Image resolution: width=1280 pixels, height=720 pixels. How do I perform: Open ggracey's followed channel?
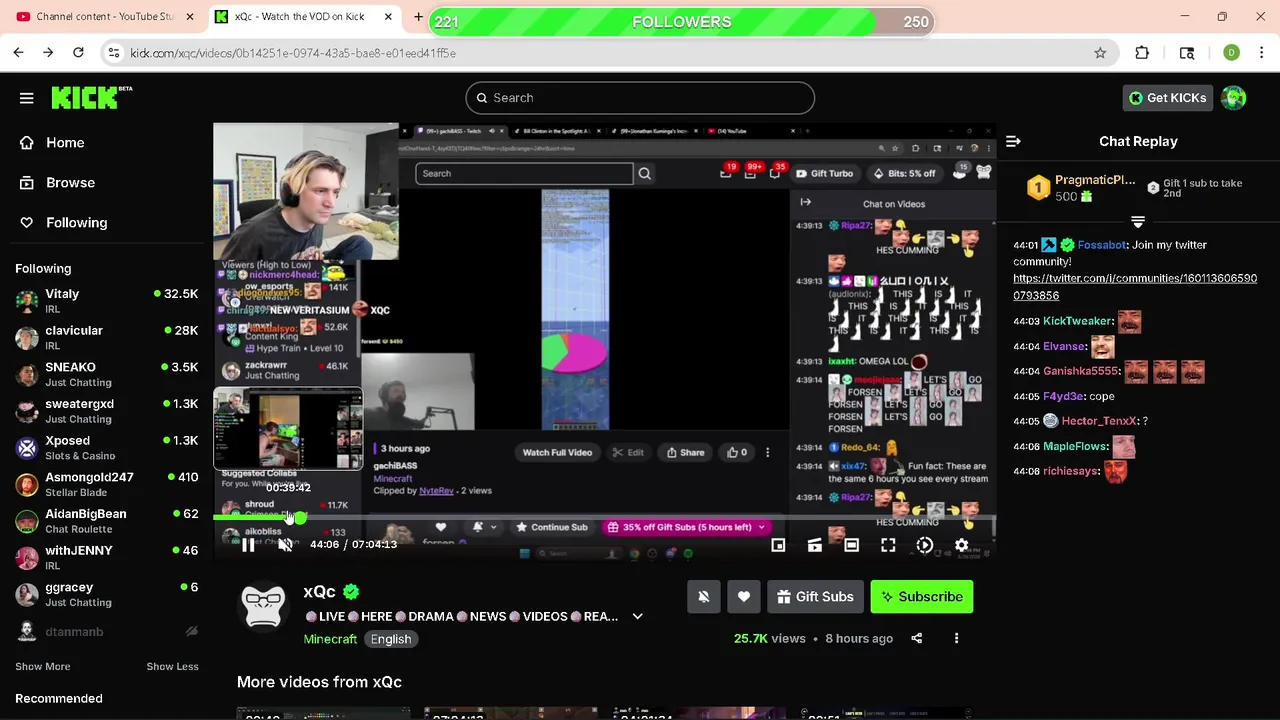106,594
